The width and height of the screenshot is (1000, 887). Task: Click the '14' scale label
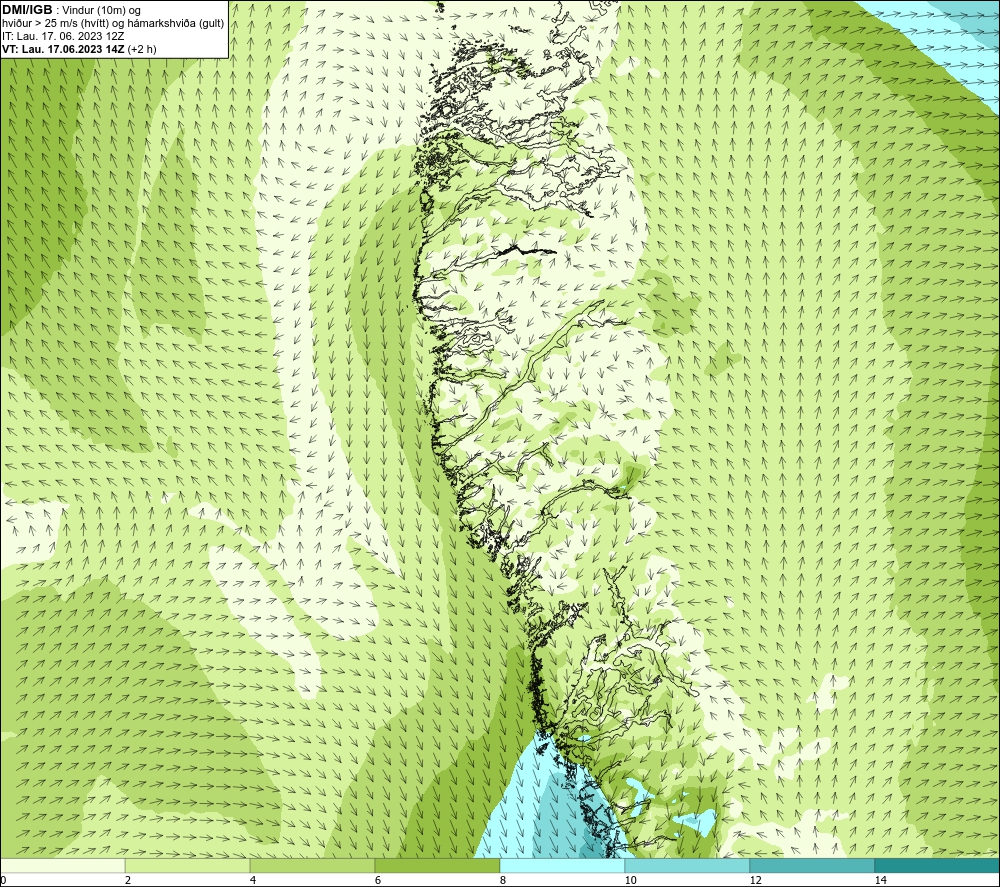click(881, 880)
